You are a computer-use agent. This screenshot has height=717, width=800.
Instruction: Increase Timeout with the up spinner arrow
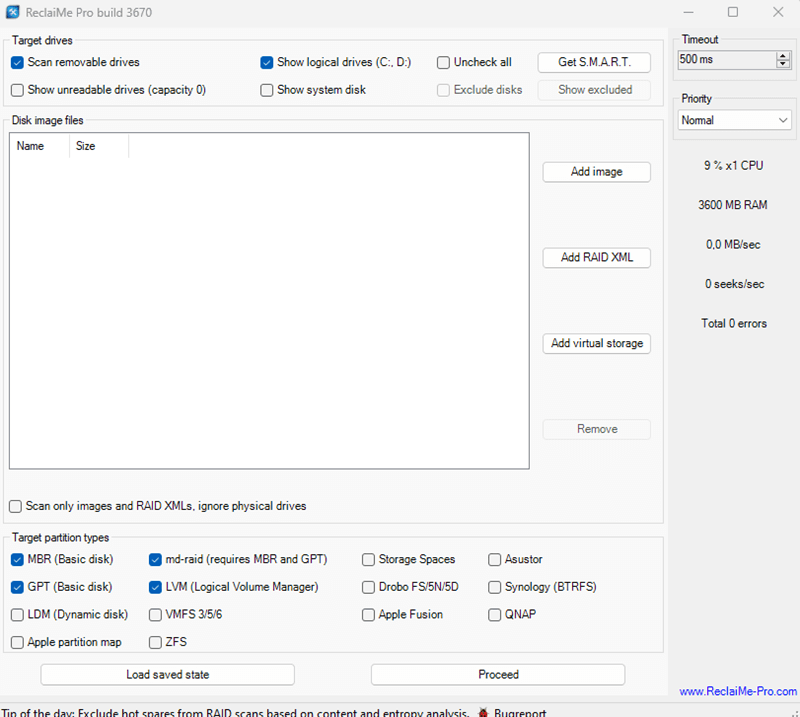pyautogui.click(x=783, y=56)
